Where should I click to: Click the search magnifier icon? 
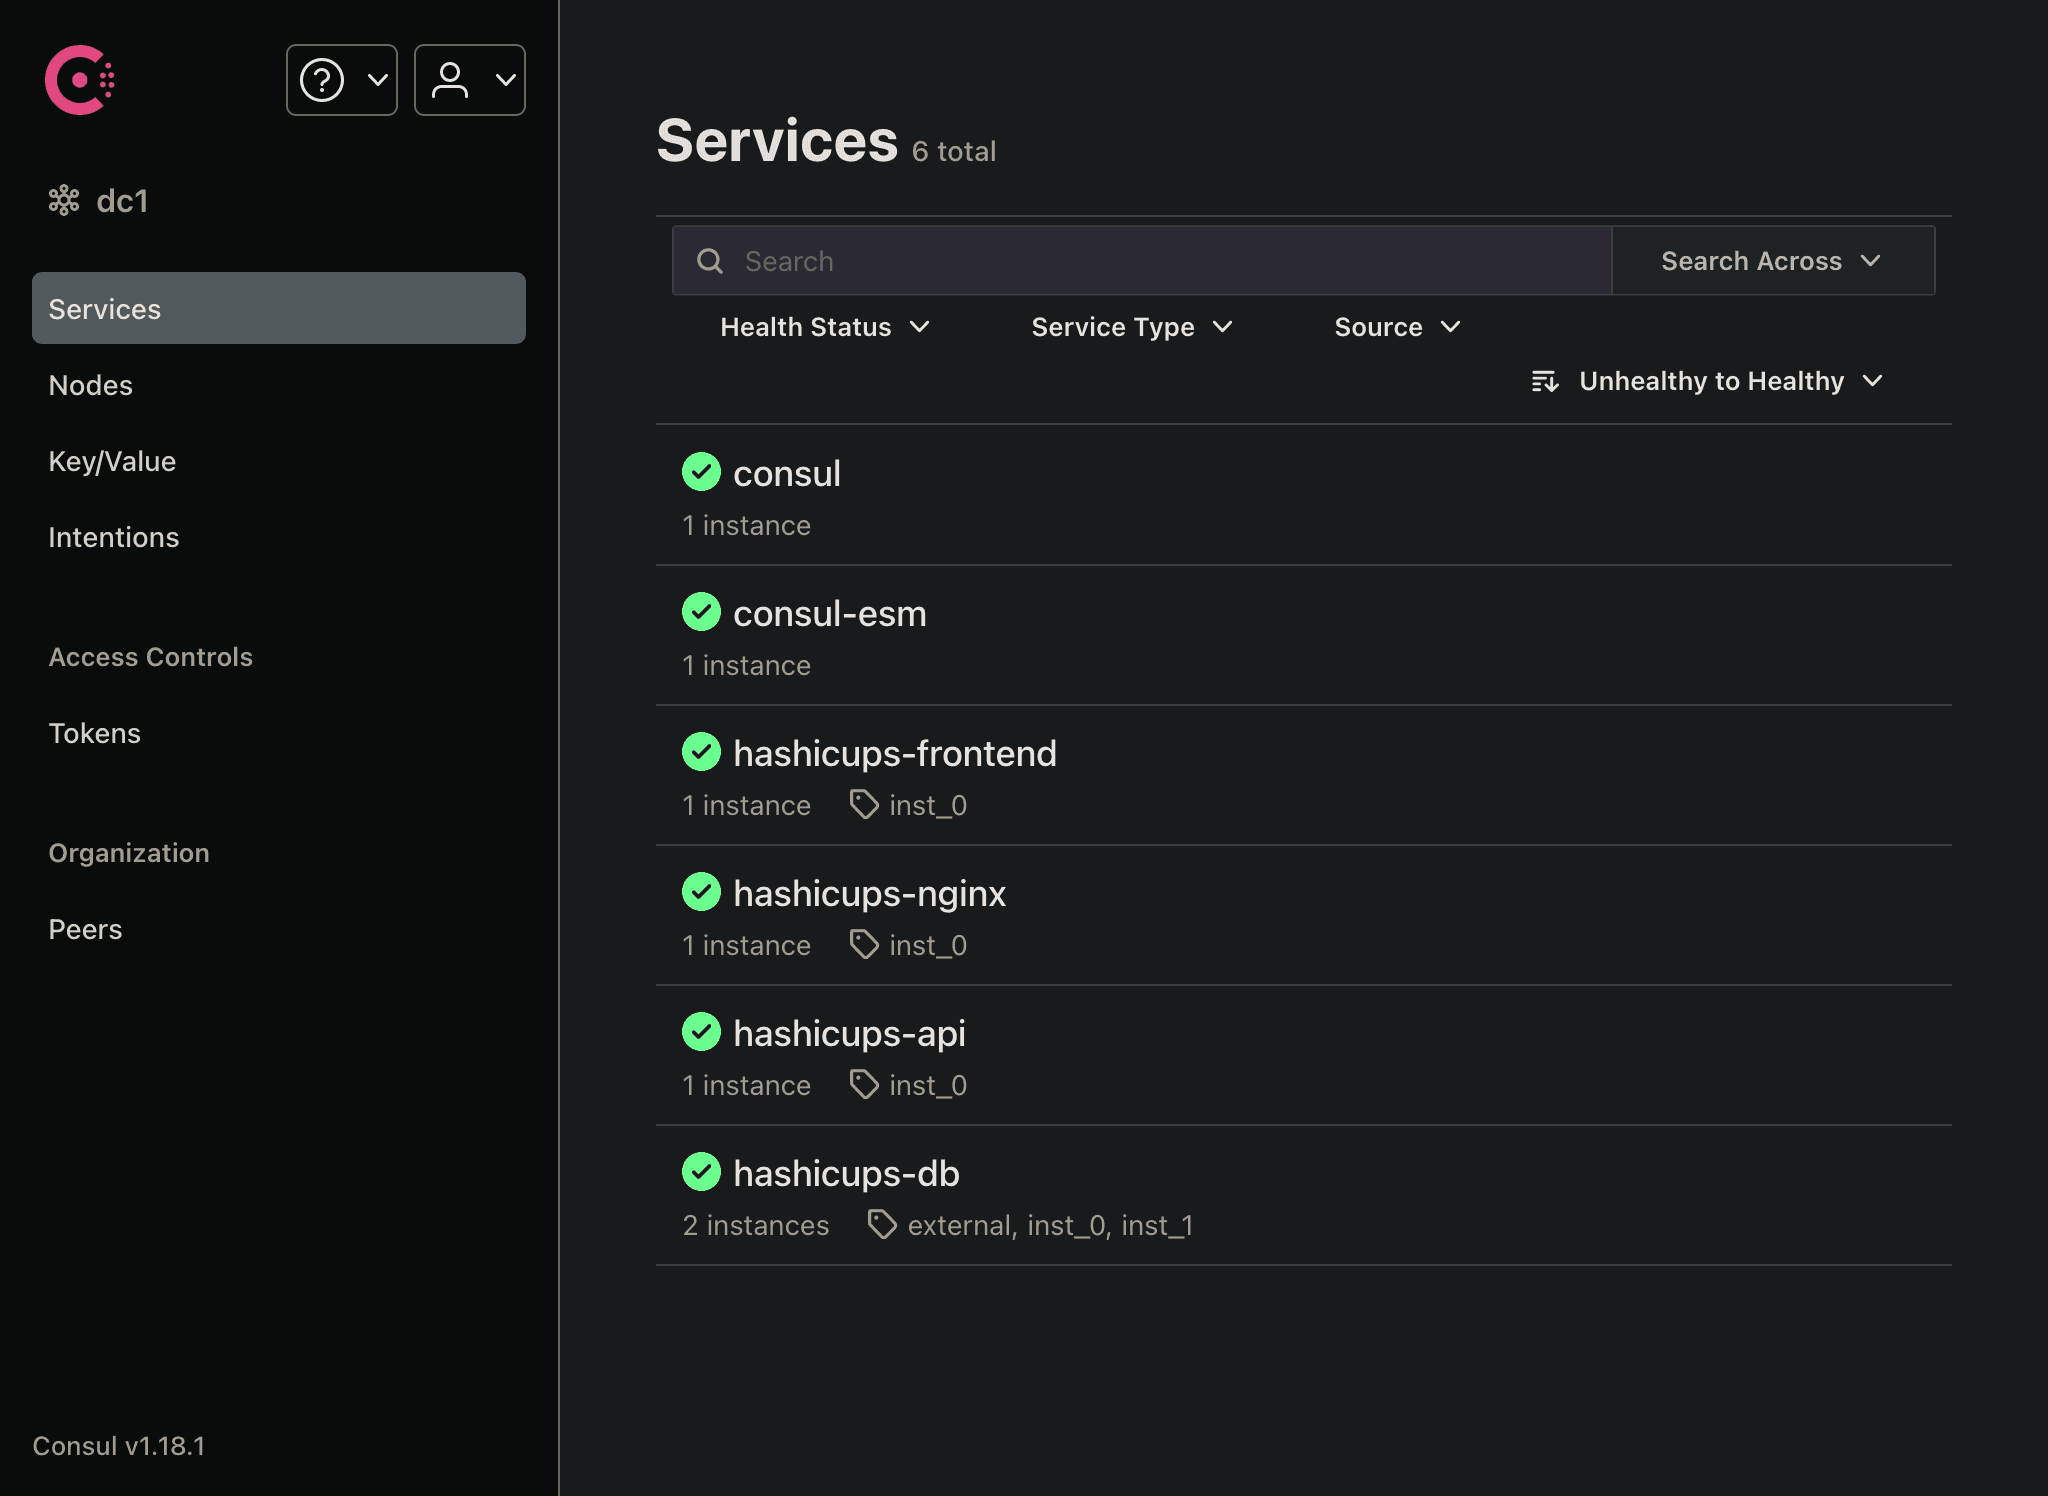pos(710,261)
